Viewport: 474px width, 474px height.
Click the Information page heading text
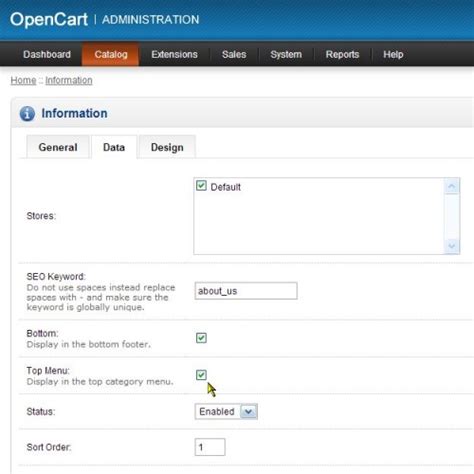point(74,113)
